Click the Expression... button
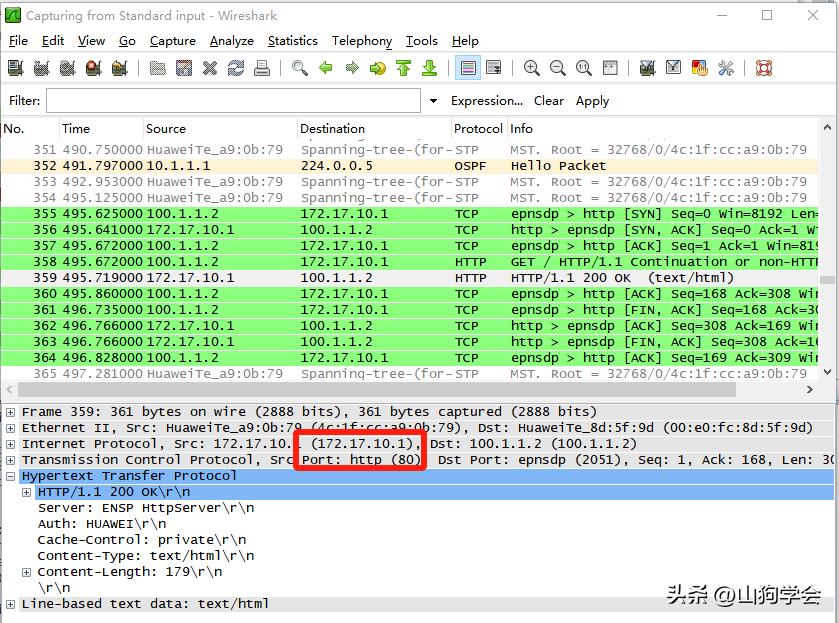This screenshot has width=839, height=623. tap(486, 101)
